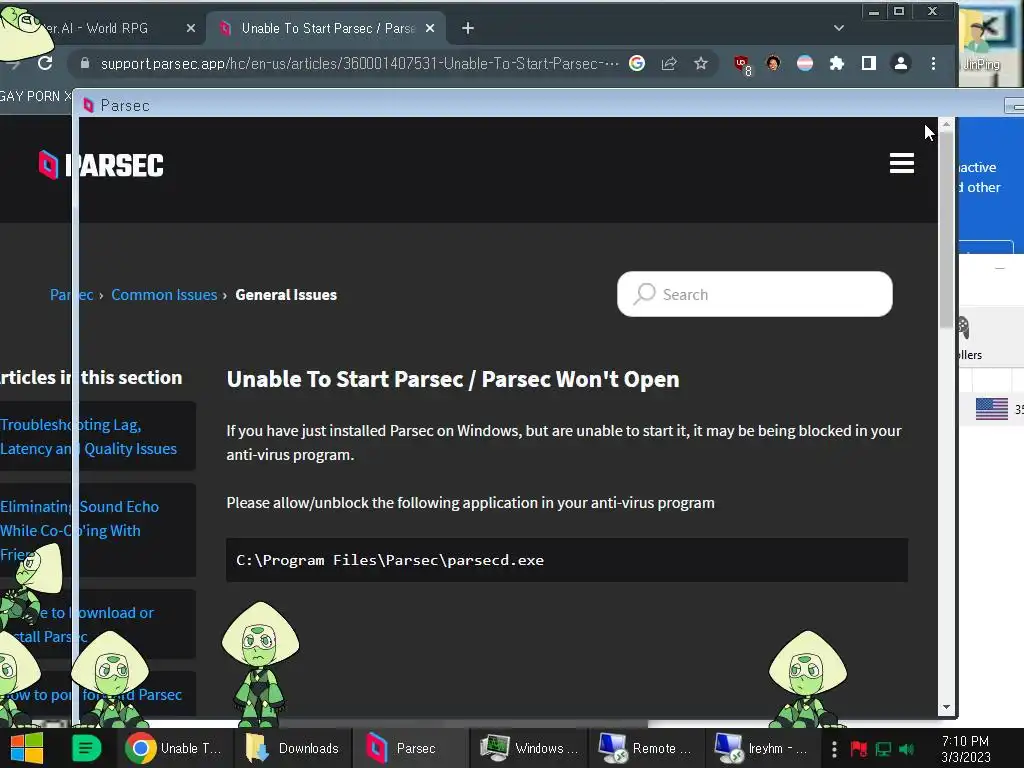Click the magnifier icon in search box
Viewport: 1024px width, 768px height.
click(644, 294)
